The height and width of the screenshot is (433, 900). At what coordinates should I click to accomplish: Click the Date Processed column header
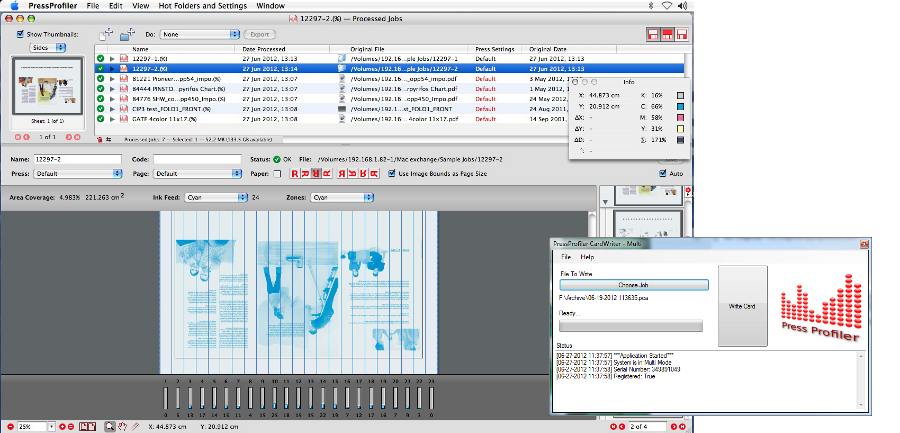click(283, 49)
